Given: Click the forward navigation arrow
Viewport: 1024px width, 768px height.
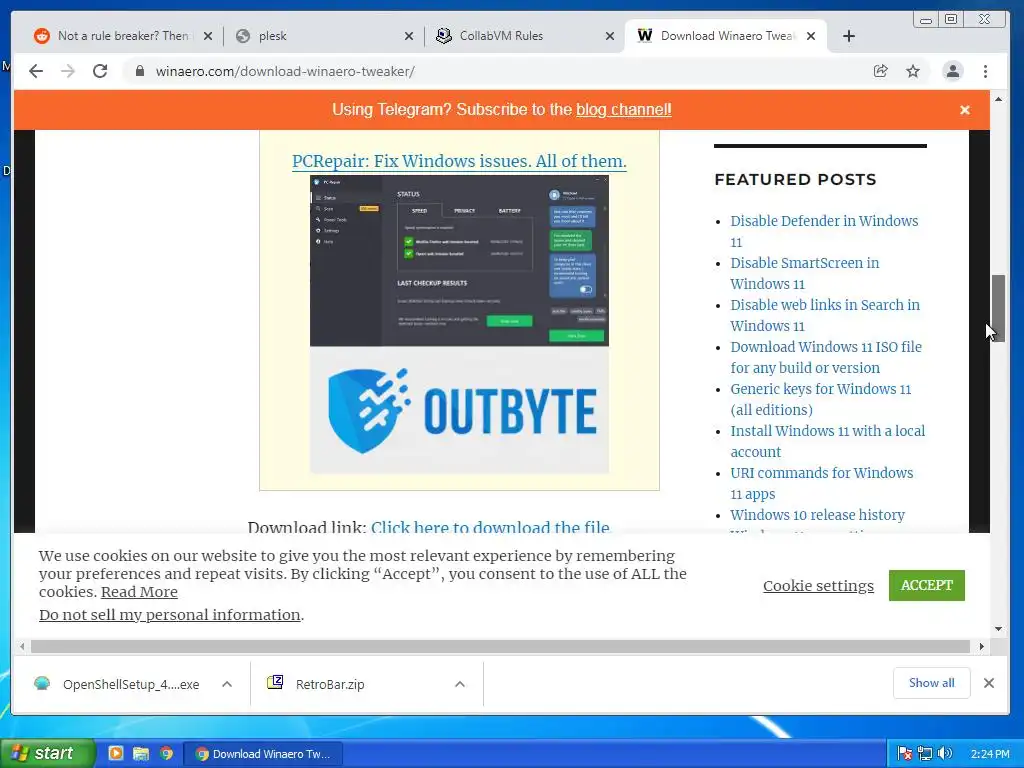Looking at the screenshot, I should pos(68,71).
